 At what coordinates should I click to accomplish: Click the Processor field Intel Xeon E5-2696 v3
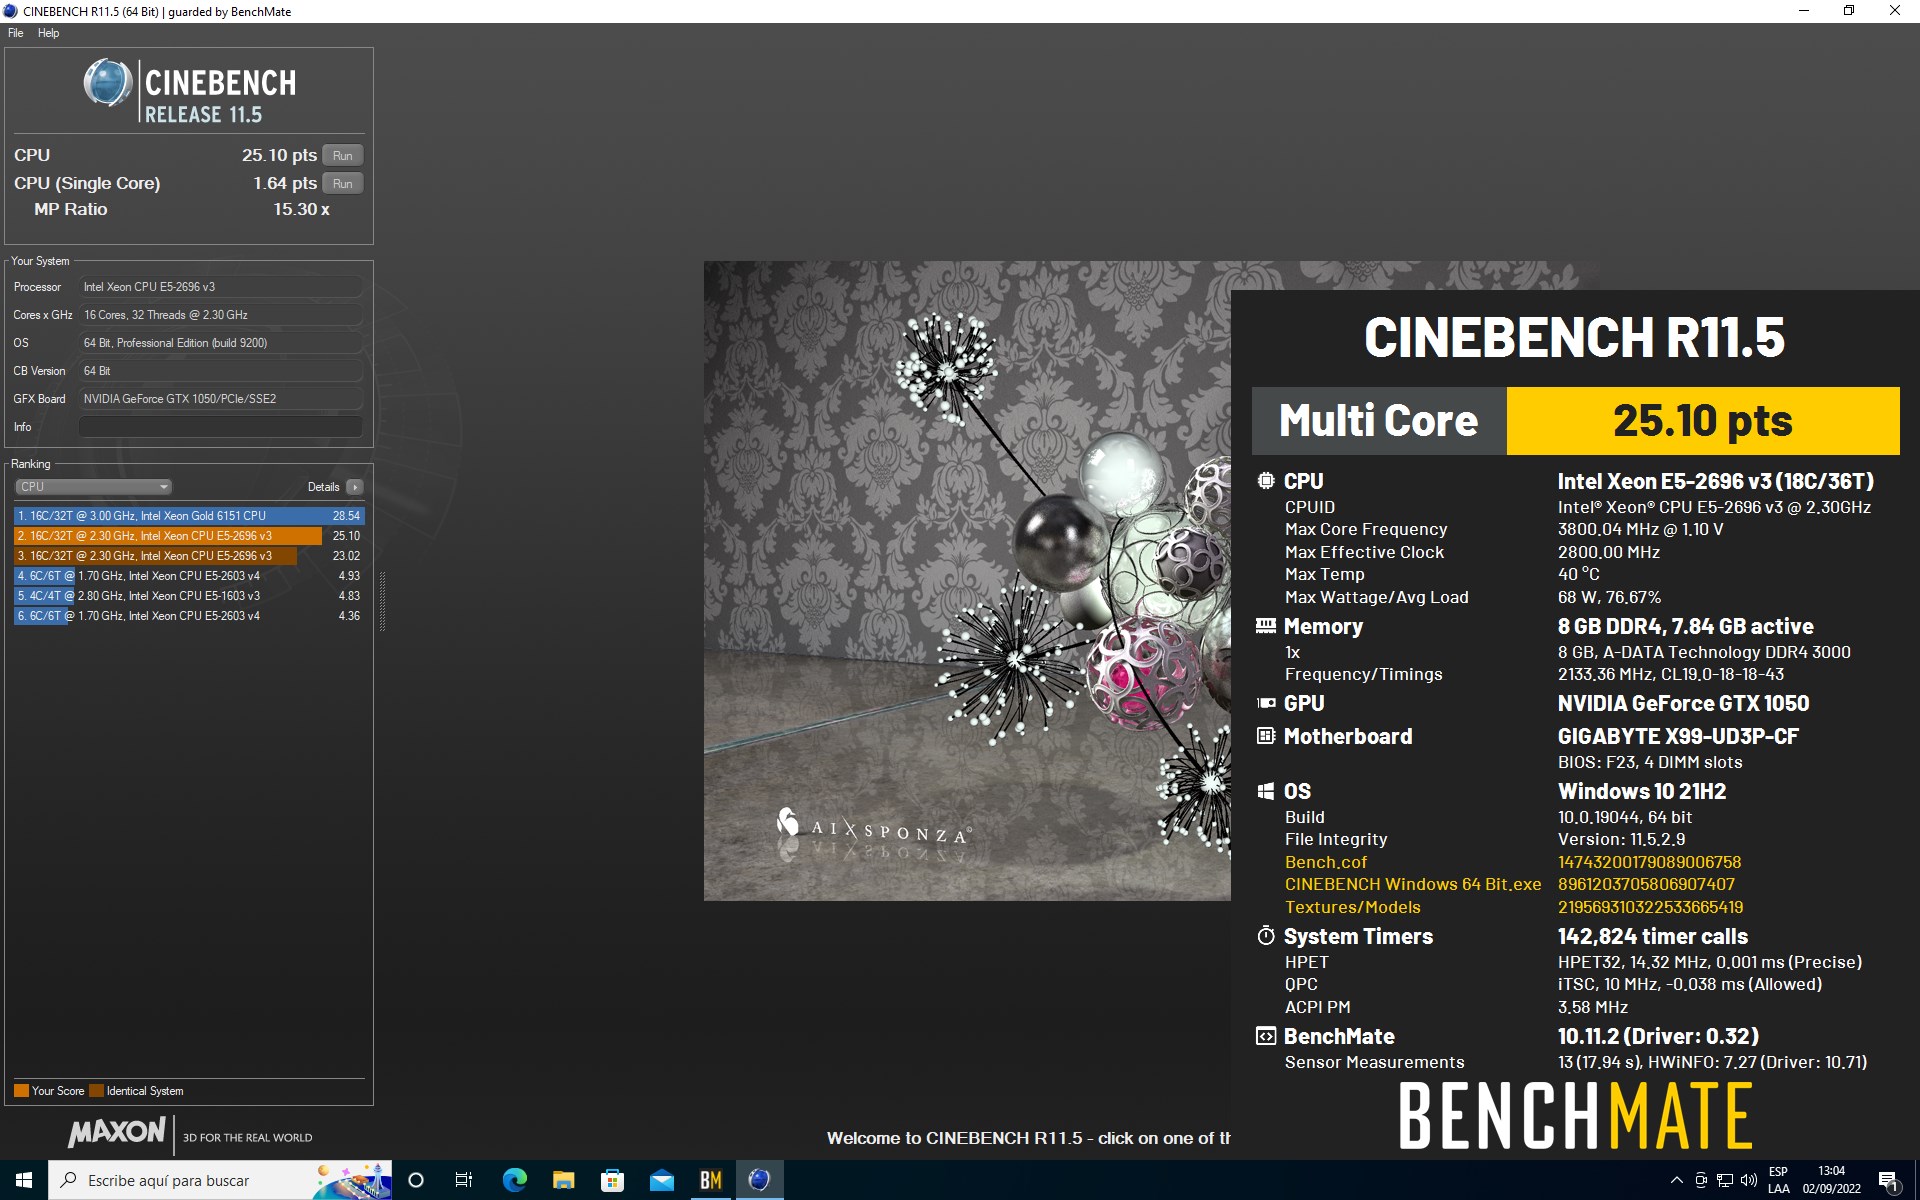pos(221,287)
